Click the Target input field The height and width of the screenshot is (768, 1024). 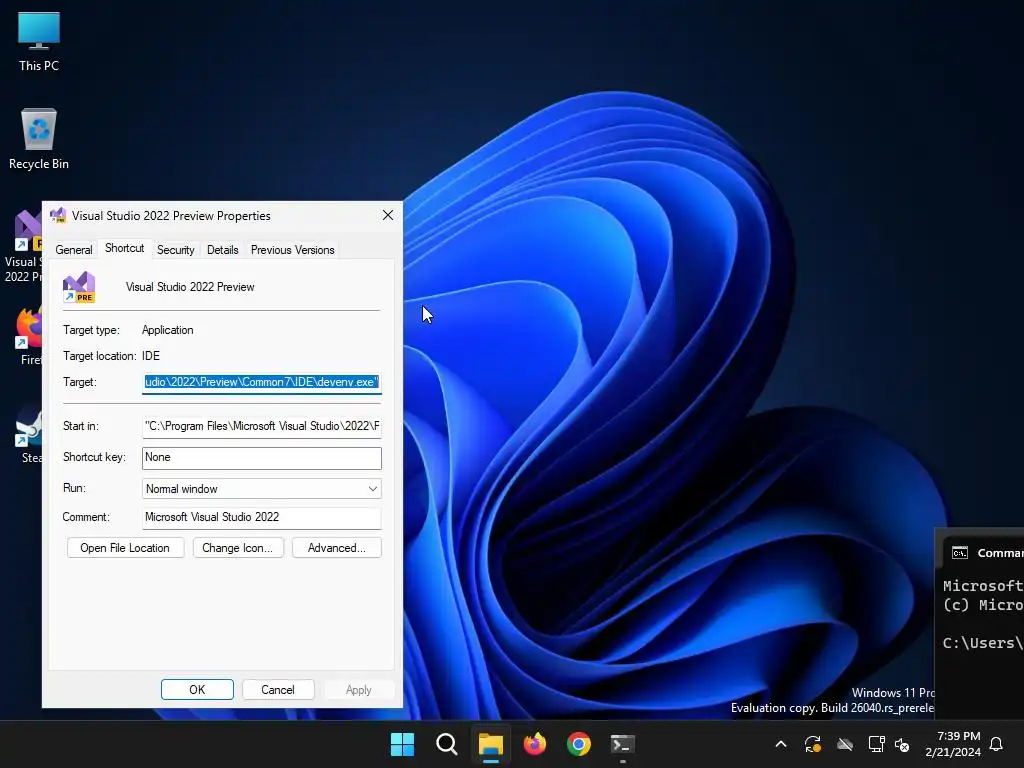261,382
